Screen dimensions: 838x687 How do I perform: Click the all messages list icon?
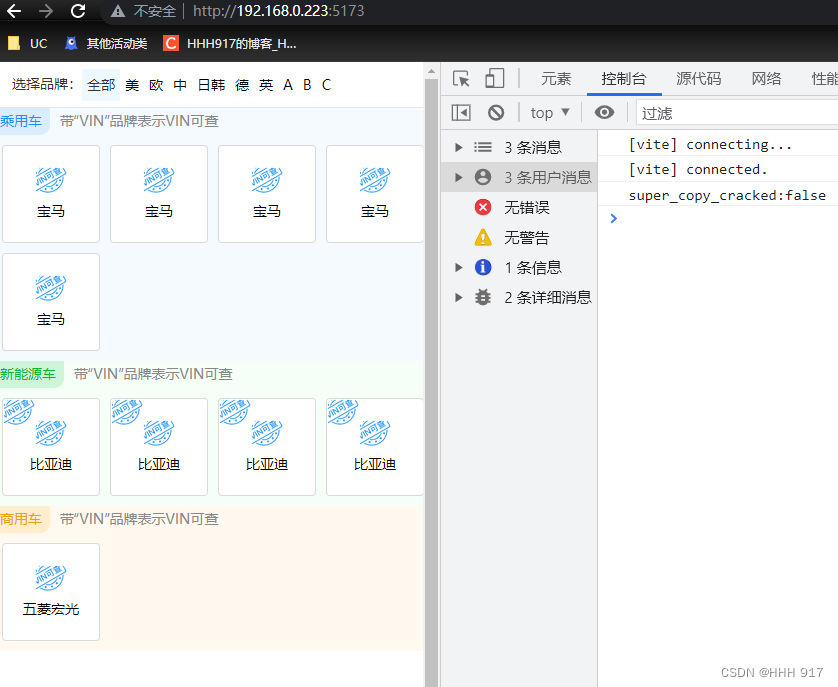483,147
